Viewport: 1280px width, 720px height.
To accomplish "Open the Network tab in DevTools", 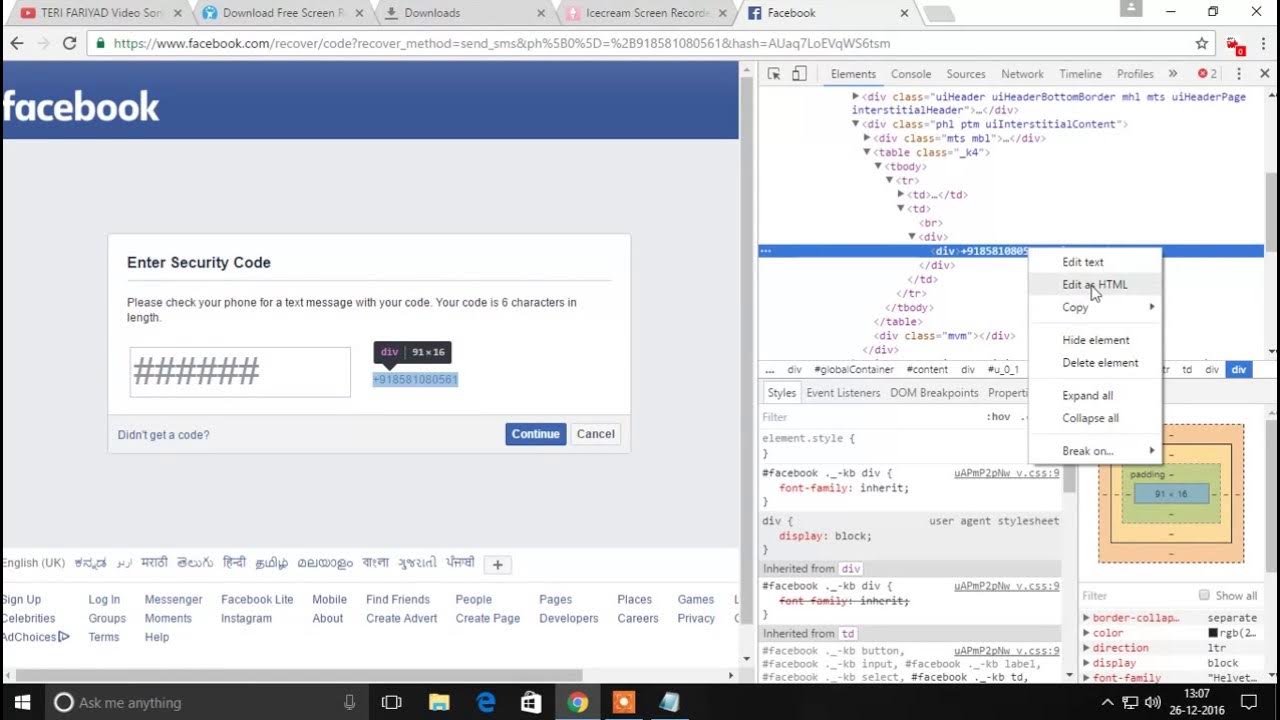I will coord(1022,74).
